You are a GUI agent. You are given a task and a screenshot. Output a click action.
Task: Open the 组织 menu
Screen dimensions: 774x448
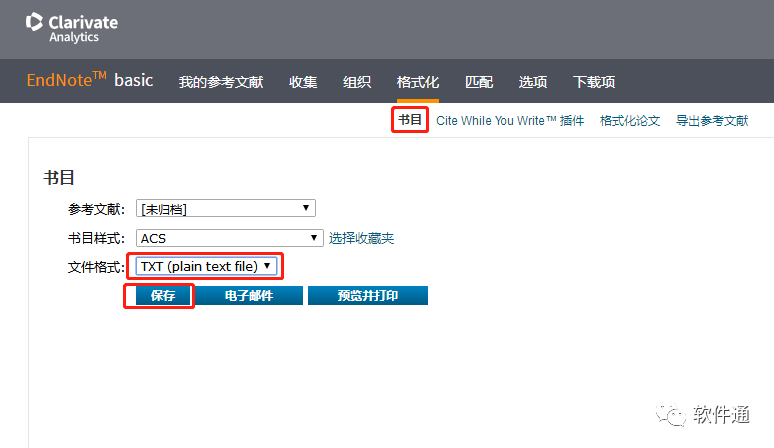pyautogui.click(x=357, y=82)
